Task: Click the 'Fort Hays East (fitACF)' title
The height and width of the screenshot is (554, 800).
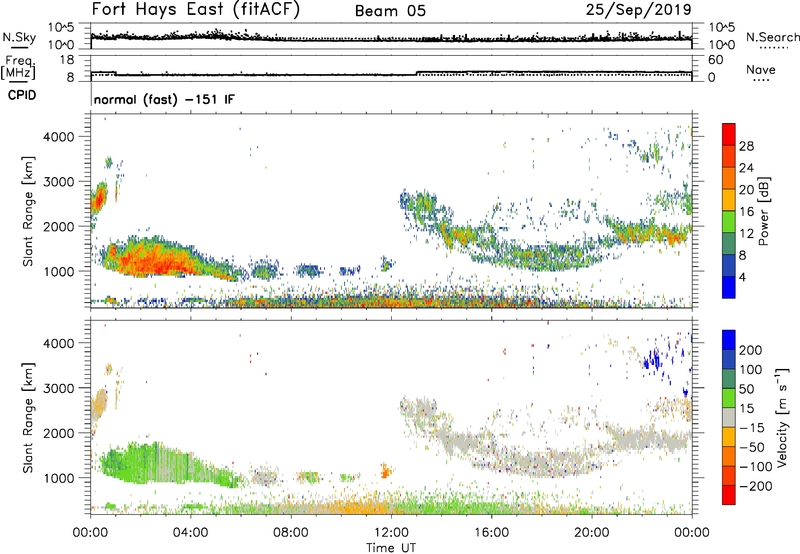Action: [x=195, y=9]
